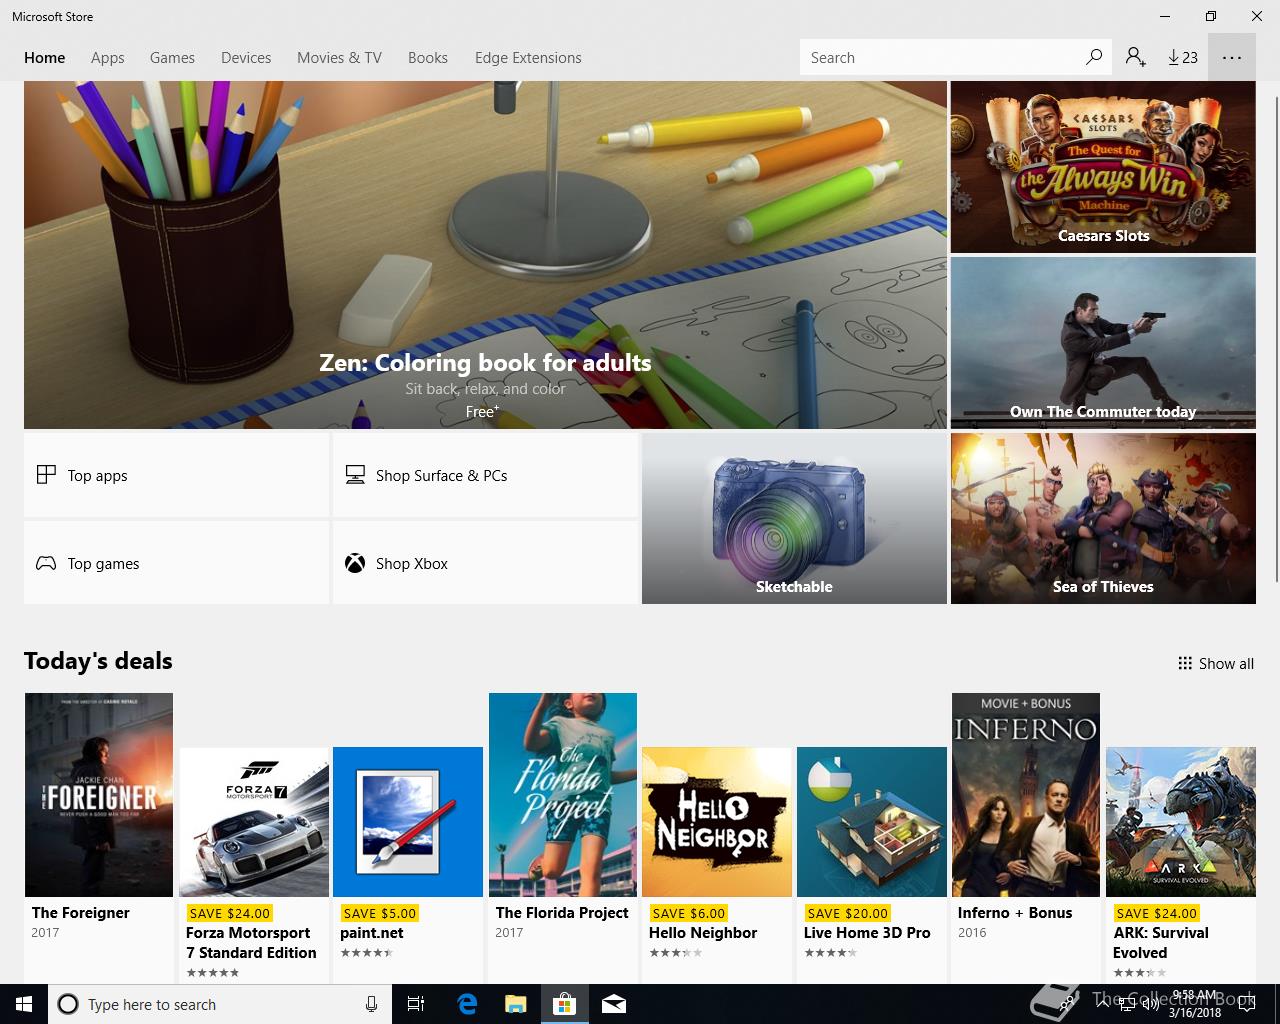Click the Inferno + Bonus title text
Screen dimensions: 1280x1024
(x=1015, y=912)
